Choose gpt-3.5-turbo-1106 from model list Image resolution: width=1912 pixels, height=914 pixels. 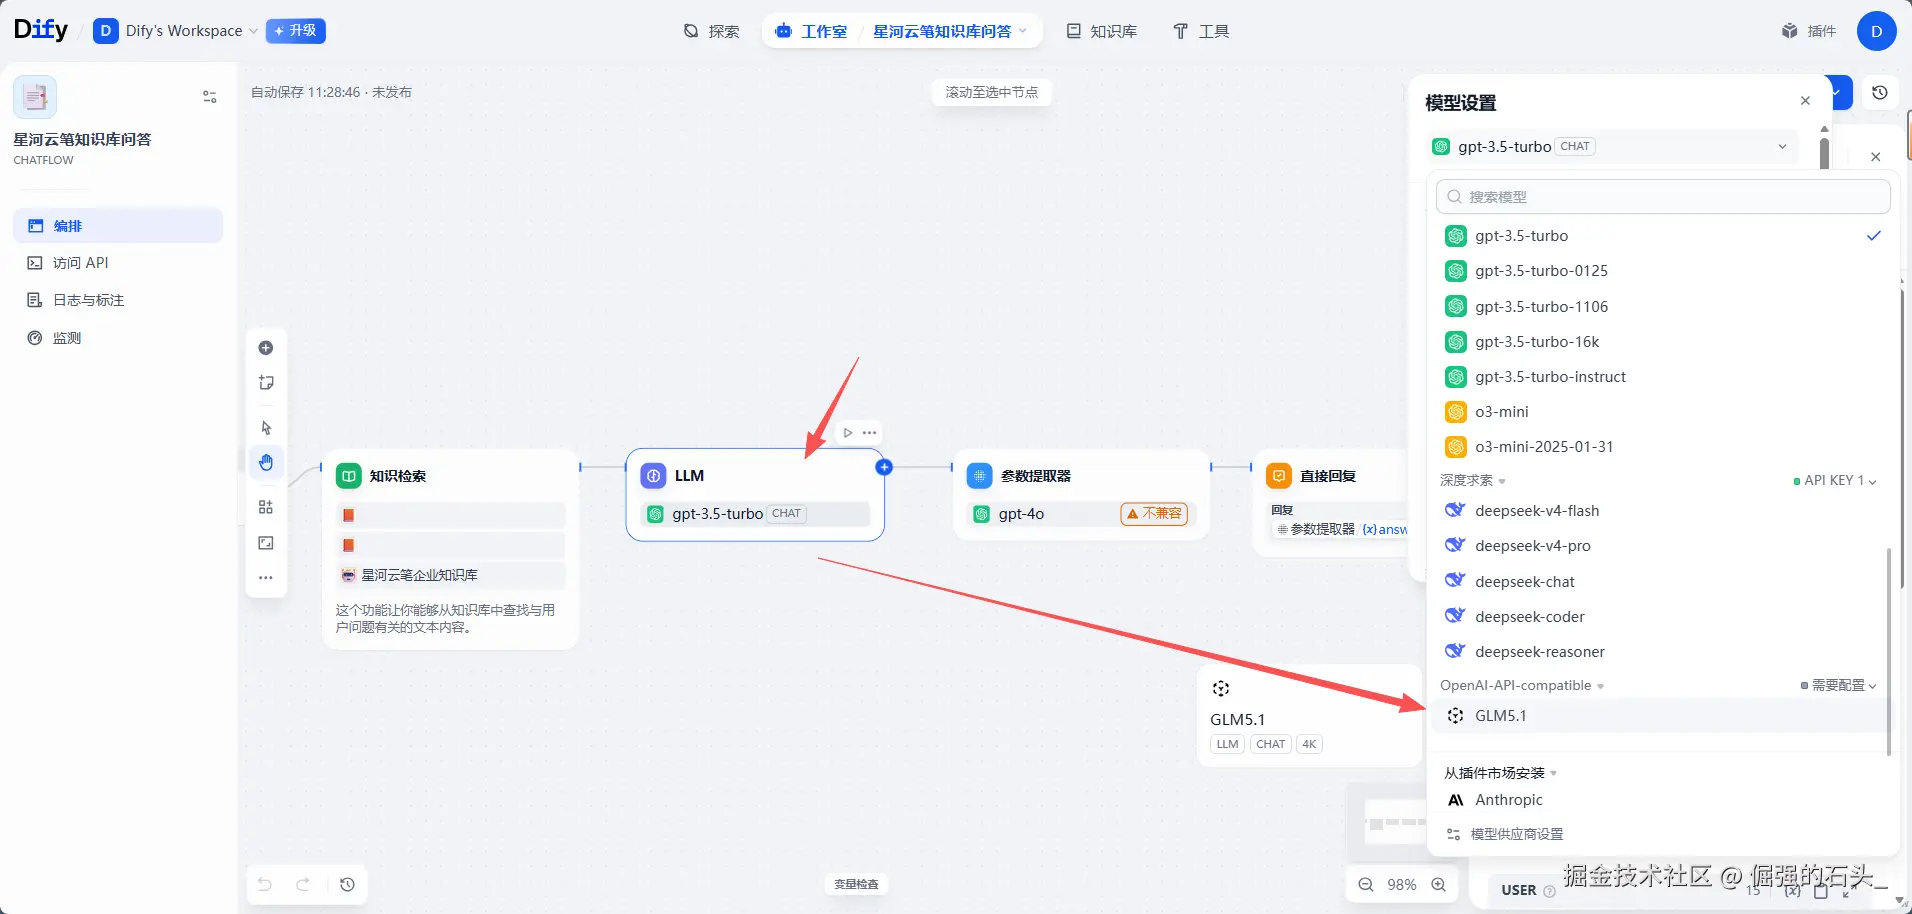point(1662,307)
